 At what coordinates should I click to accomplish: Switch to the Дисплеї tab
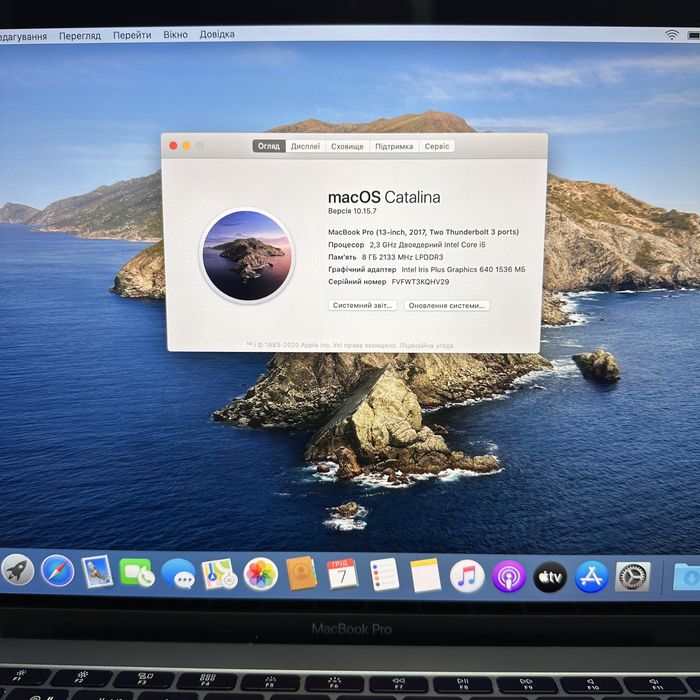(305, 146)
